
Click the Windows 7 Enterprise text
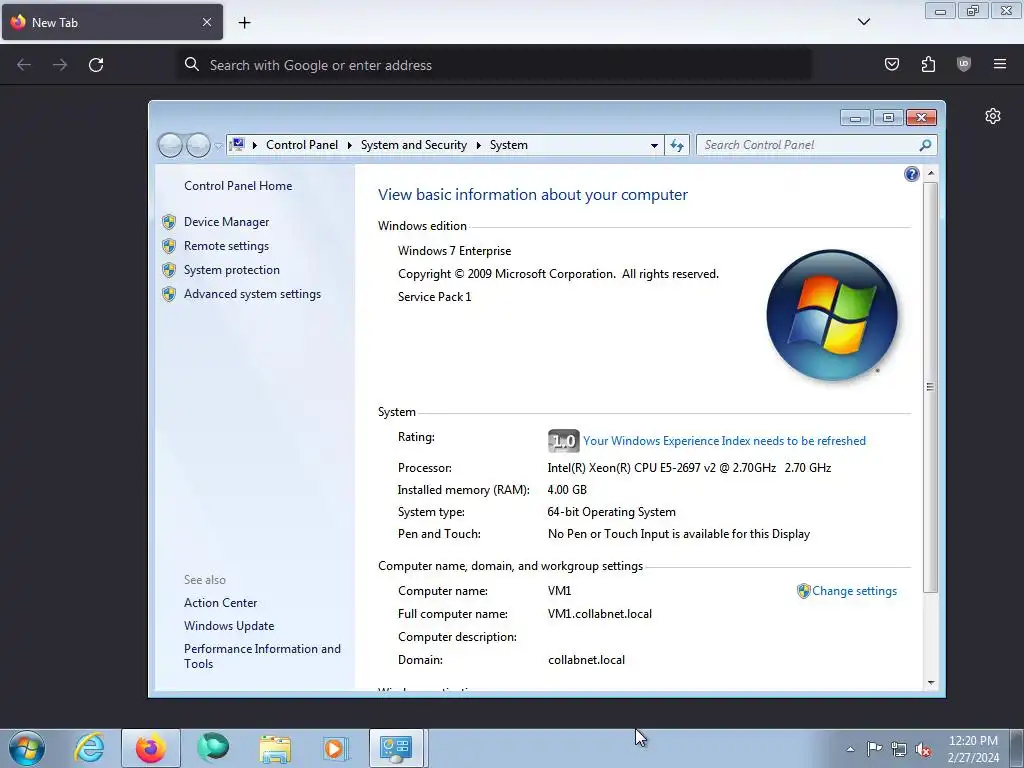(455, 251)
